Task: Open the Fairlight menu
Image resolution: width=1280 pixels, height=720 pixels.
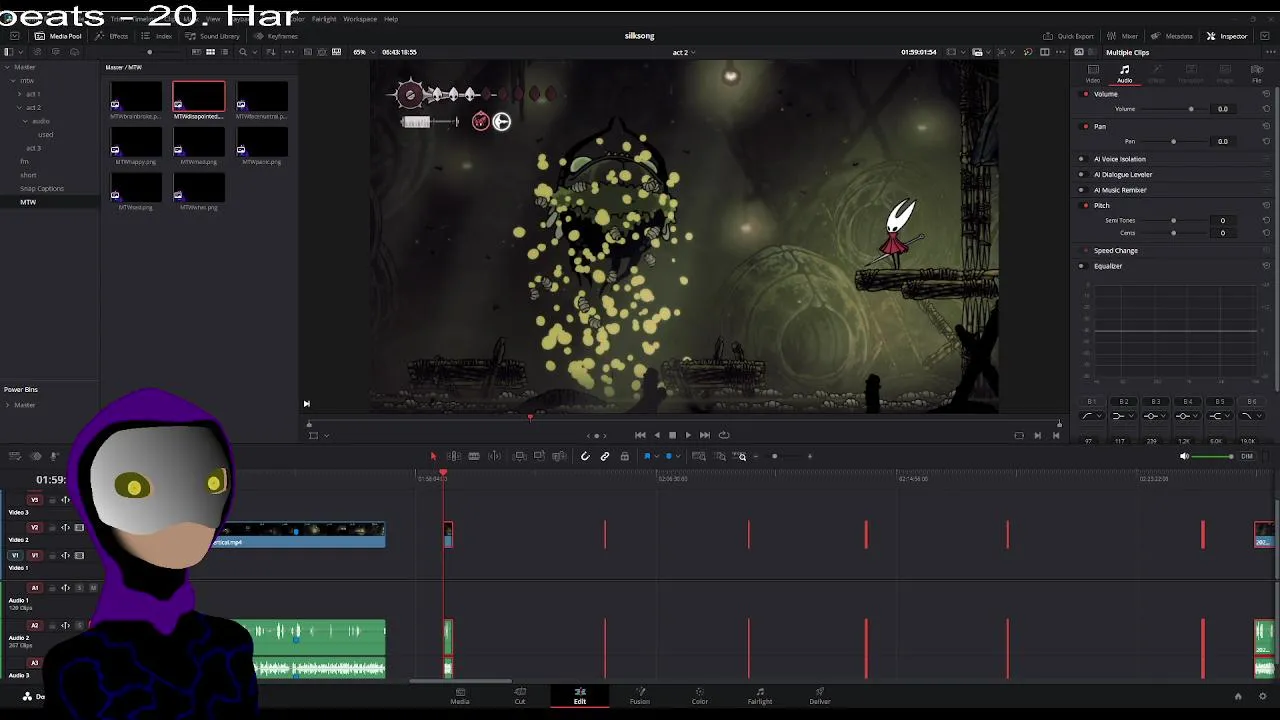Action: pyautogui.click(x=324, y=19)
